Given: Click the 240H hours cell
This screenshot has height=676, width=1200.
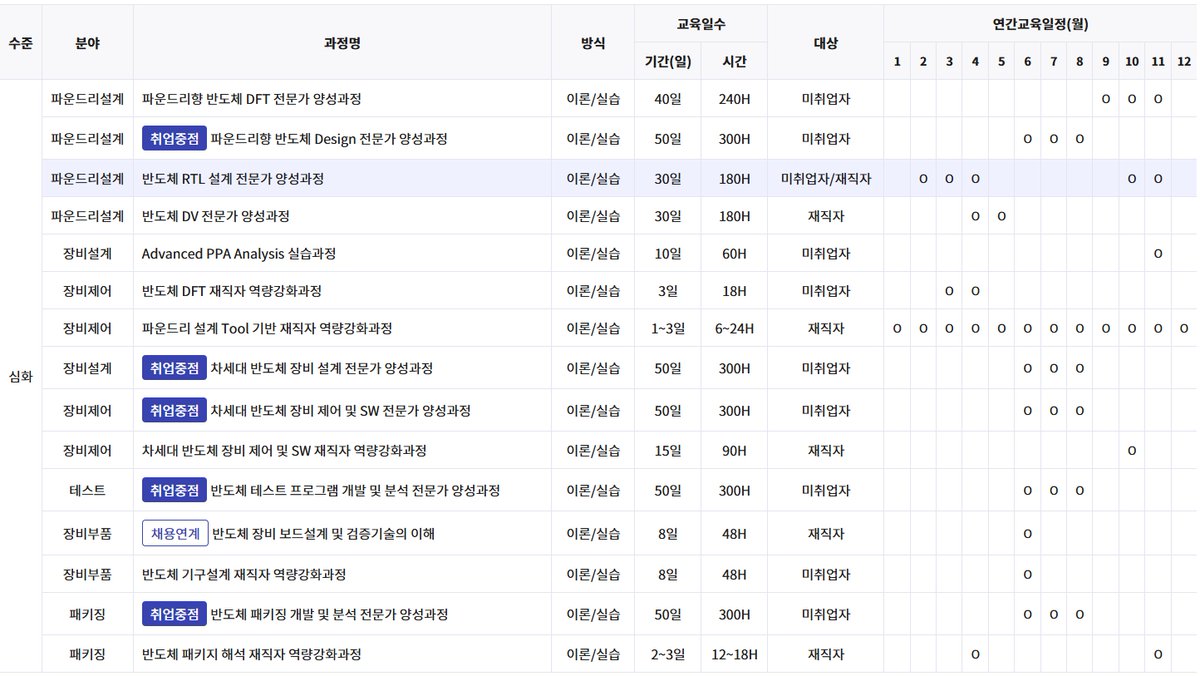Looking at the screenshot, I should point(734,100).
